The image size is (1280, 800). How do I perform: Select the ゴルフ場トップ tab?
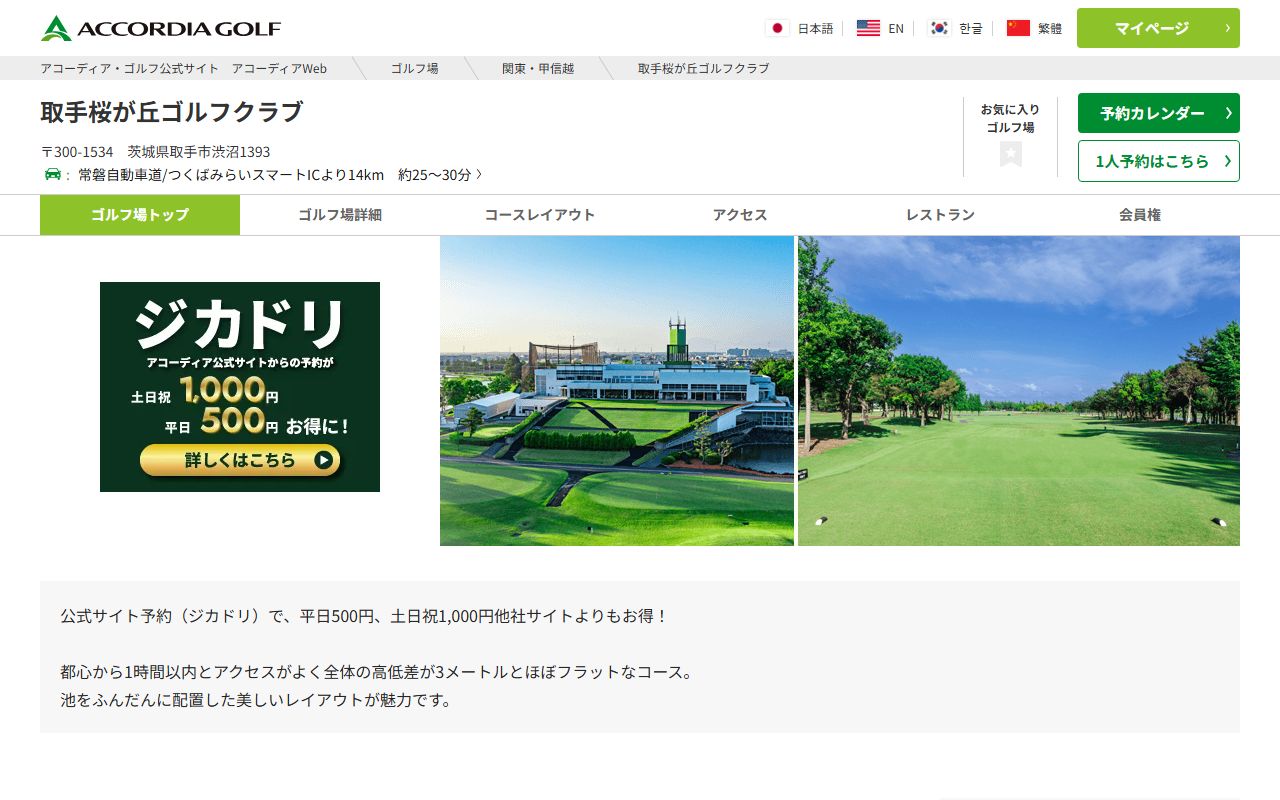(140, 215)
